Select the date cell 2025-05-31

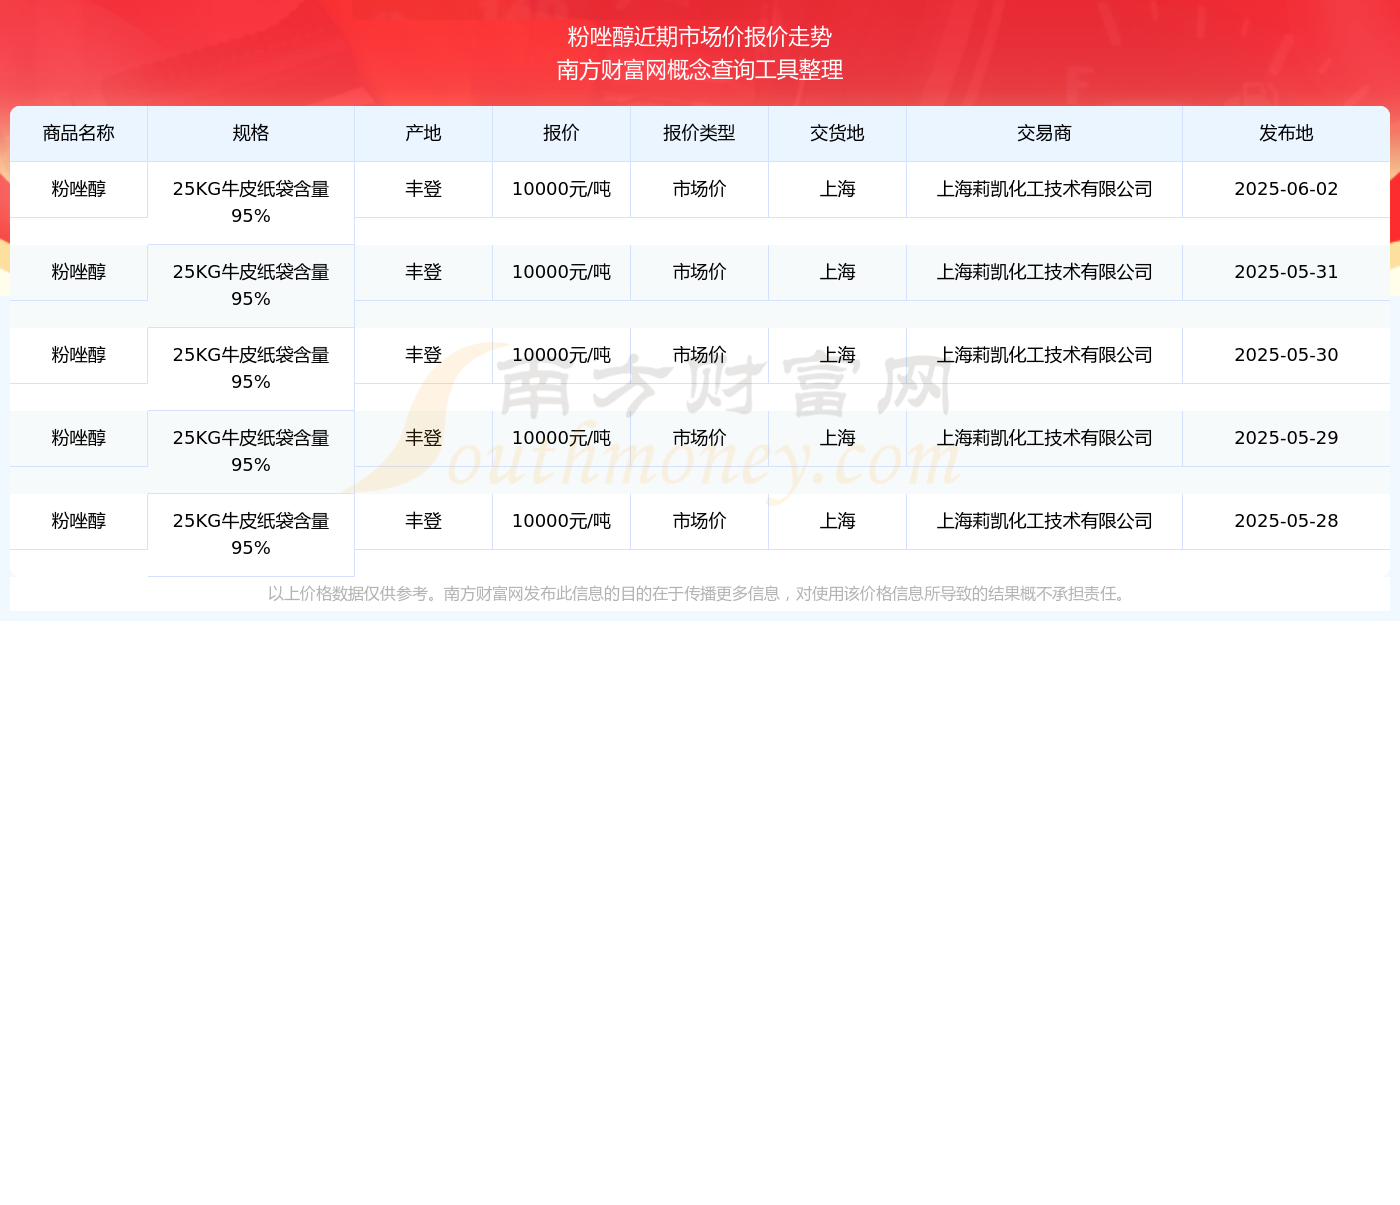coord(1286,272)
